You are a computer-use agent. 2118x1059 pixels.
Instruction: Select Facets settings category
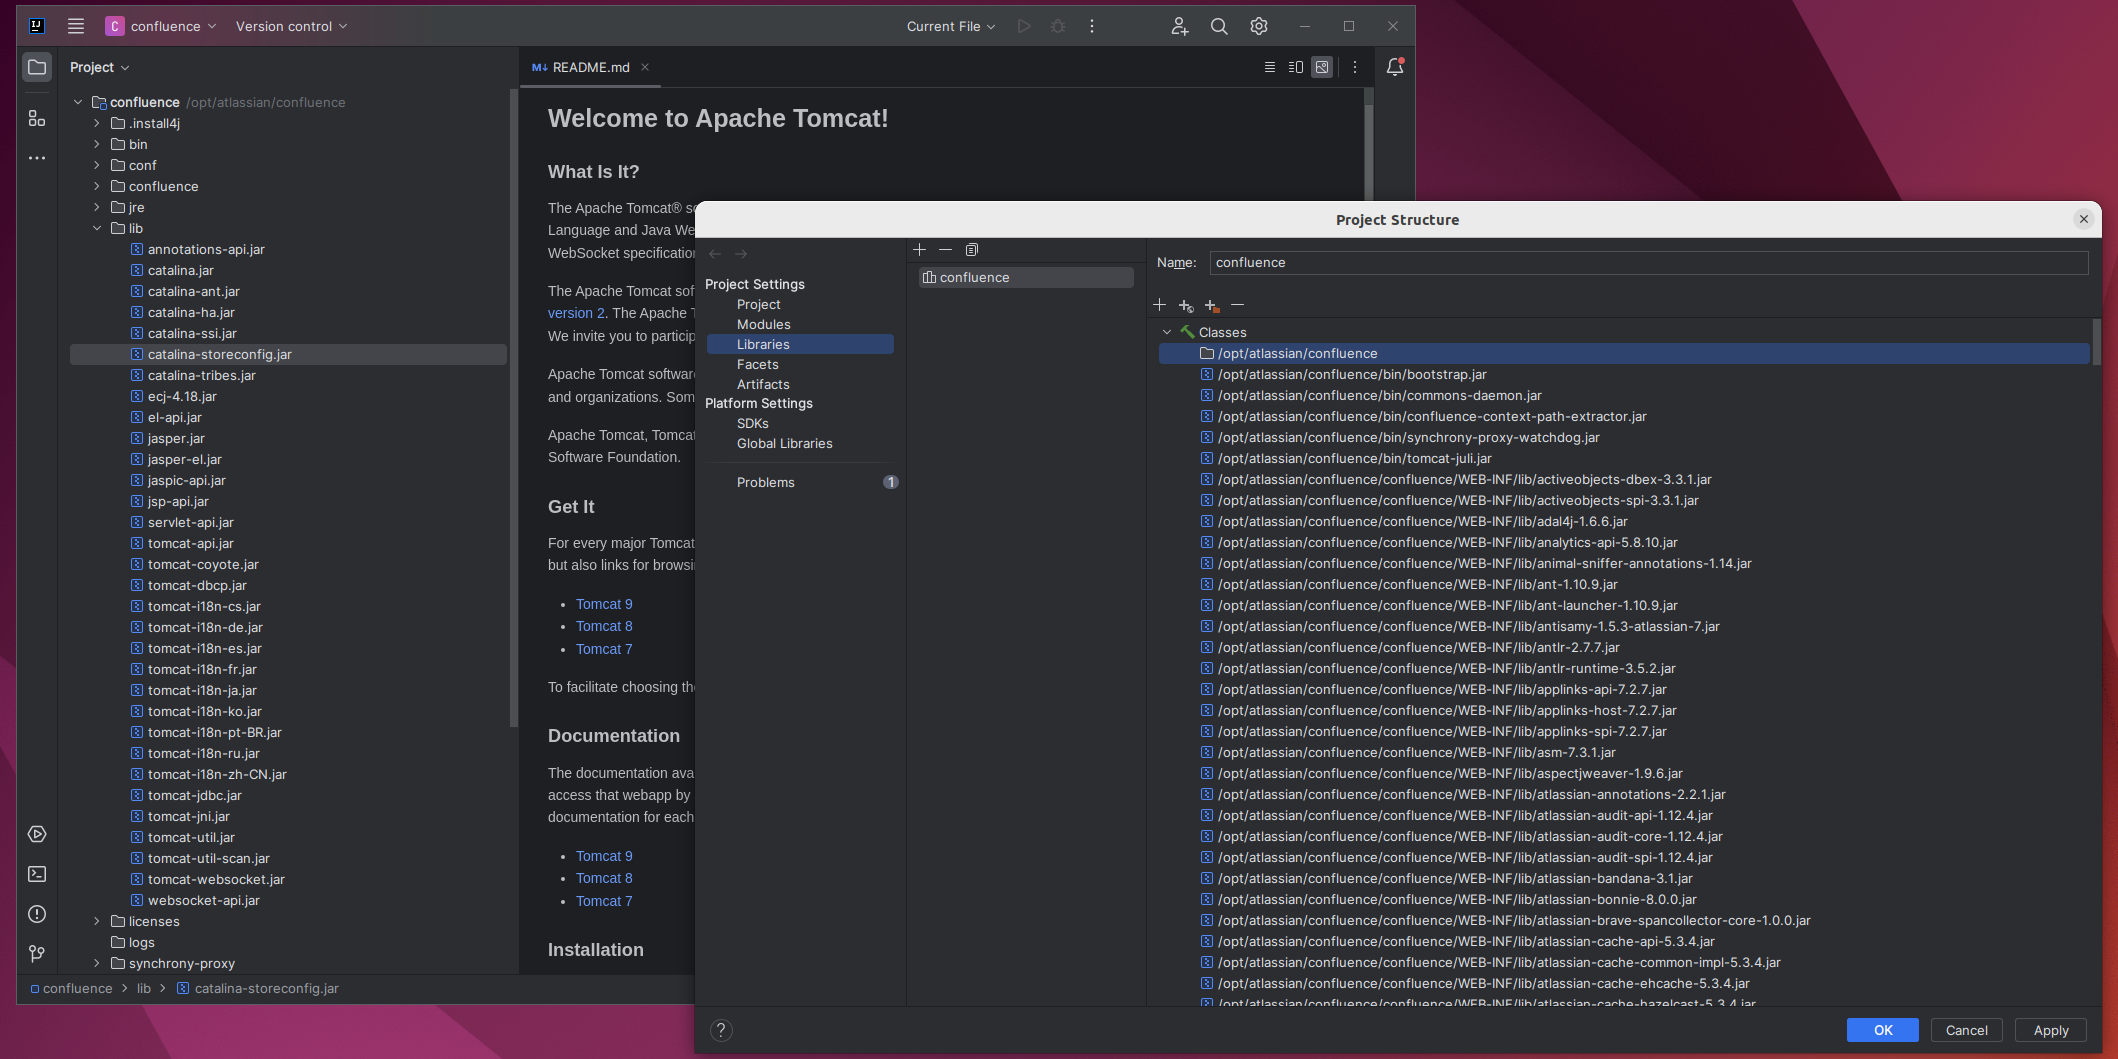tap(757, 364)
